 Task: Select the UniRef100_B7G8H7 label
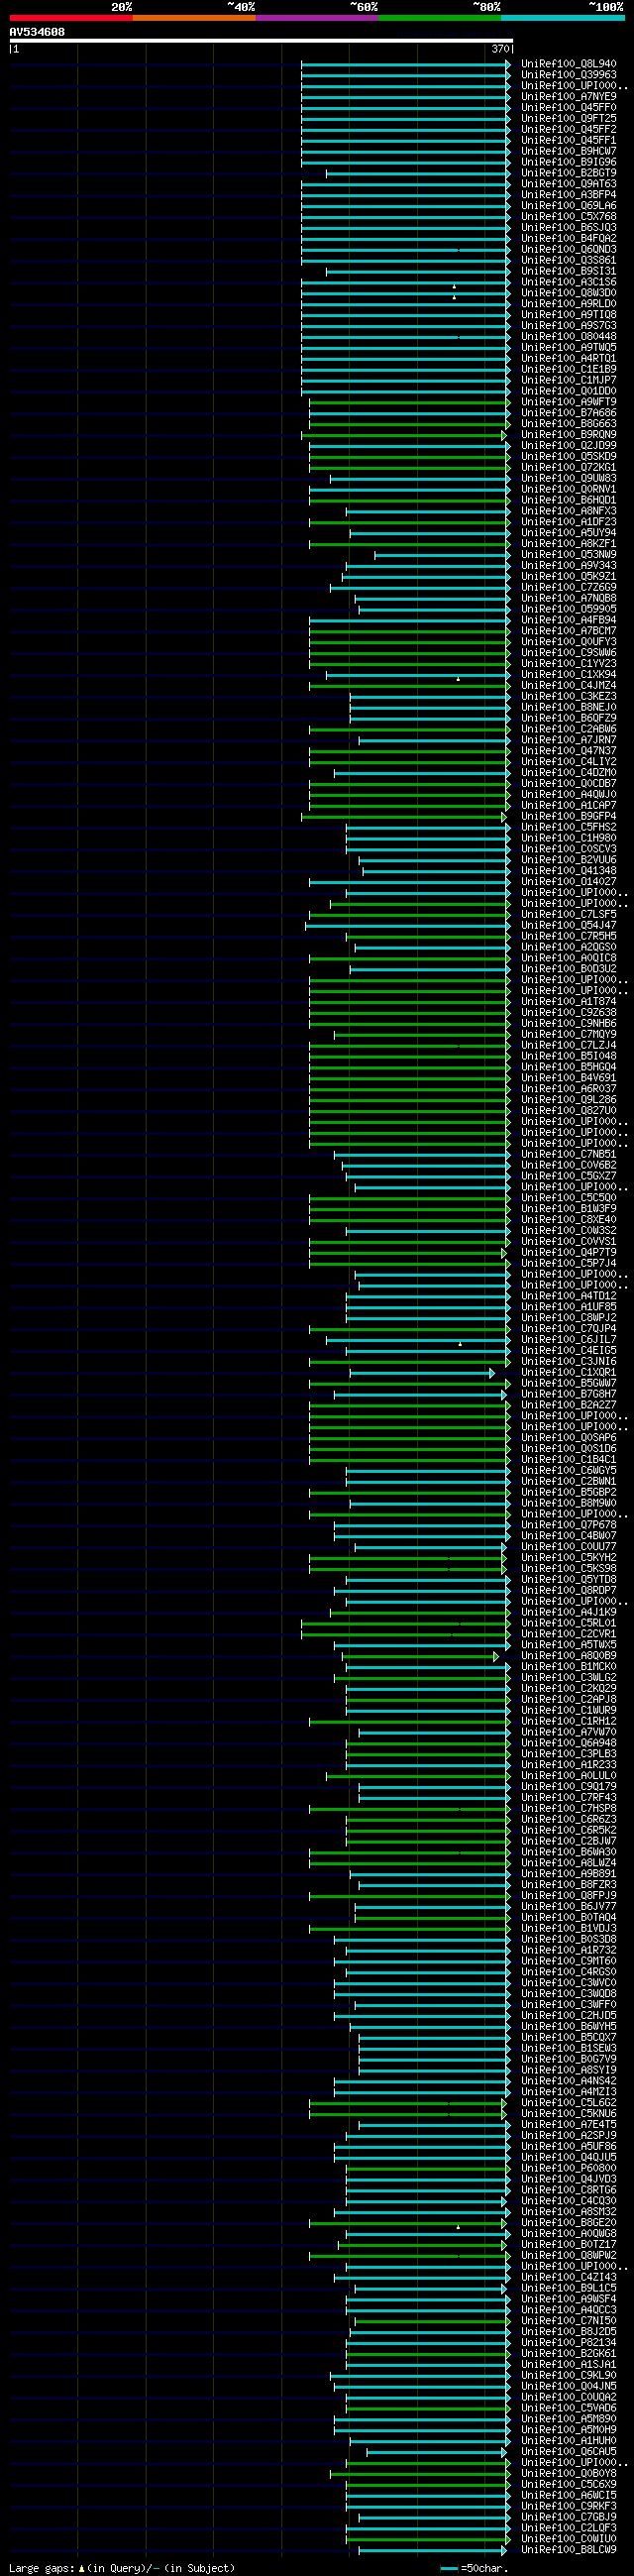[x=569, y=1395]
